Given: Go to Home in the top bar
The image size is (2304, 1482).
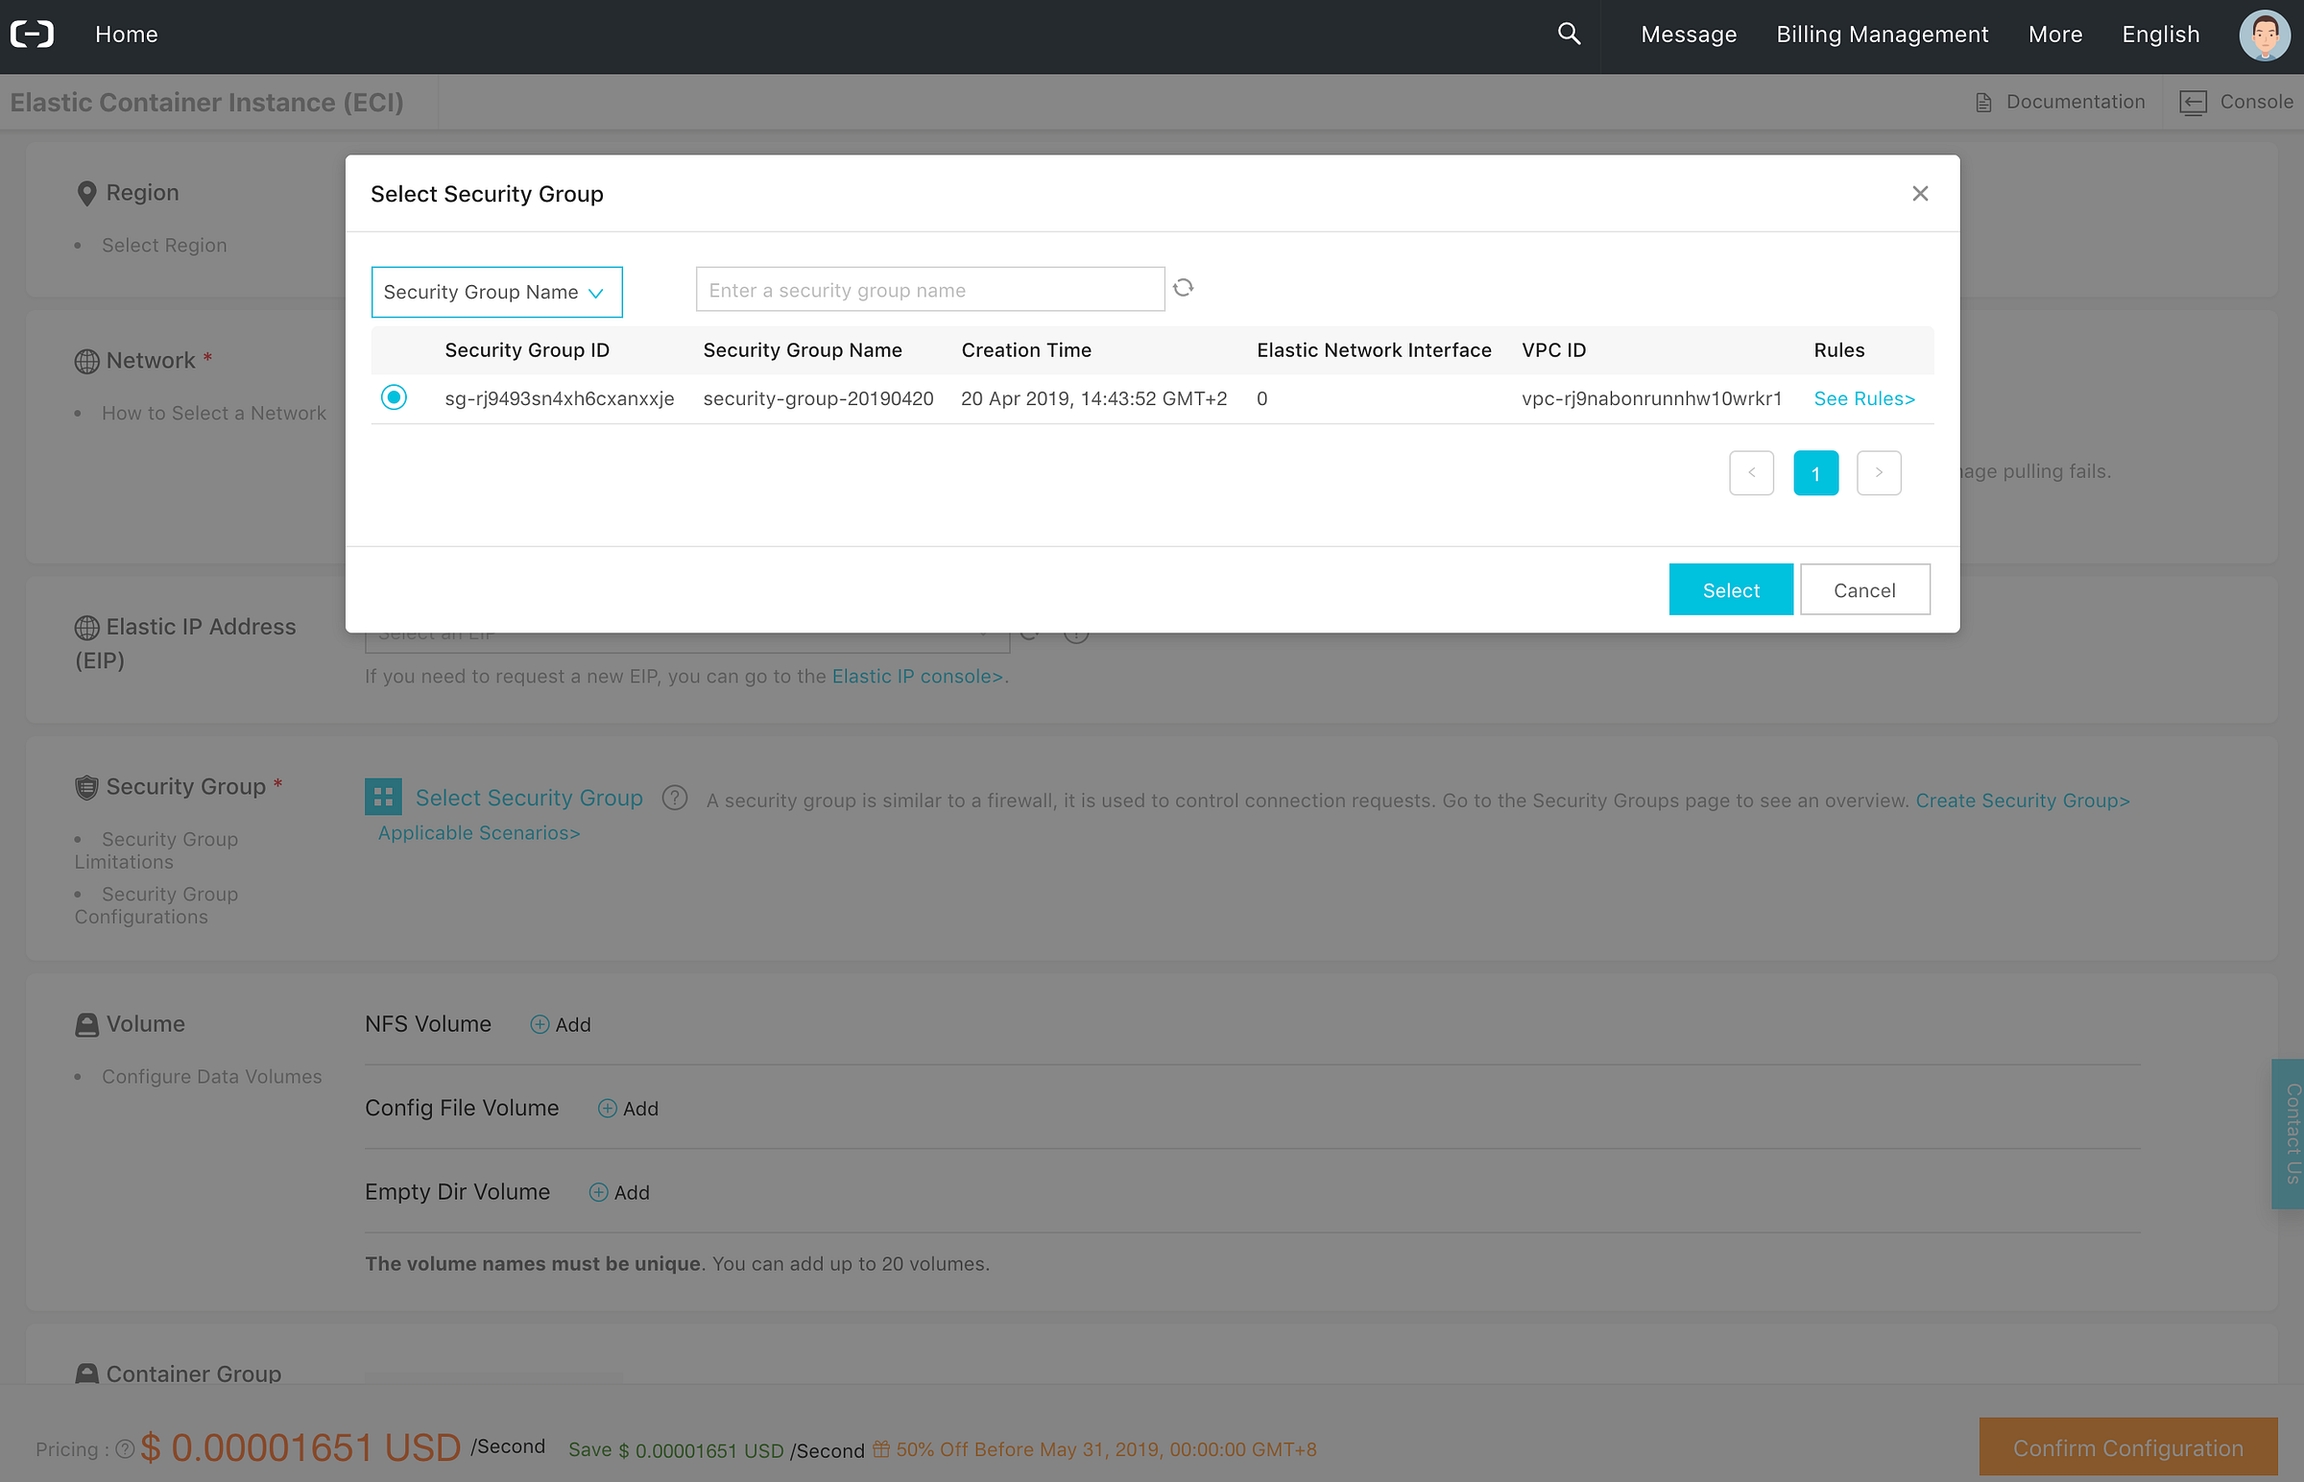Looking at the screenshot, I should tap(126, 34).
